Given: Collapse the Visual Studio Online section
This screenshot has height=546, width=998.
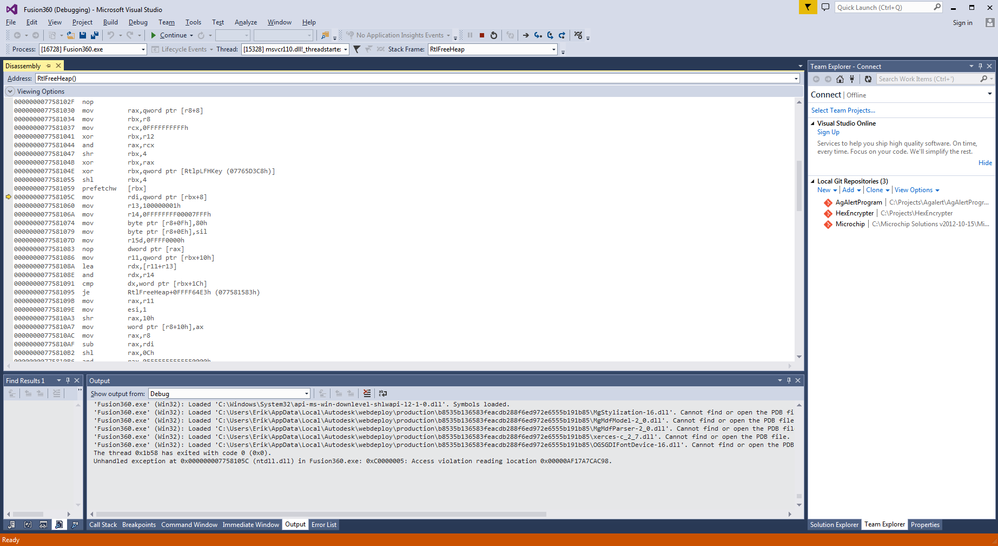Looking at the screenshot, I should coord(813,123).
